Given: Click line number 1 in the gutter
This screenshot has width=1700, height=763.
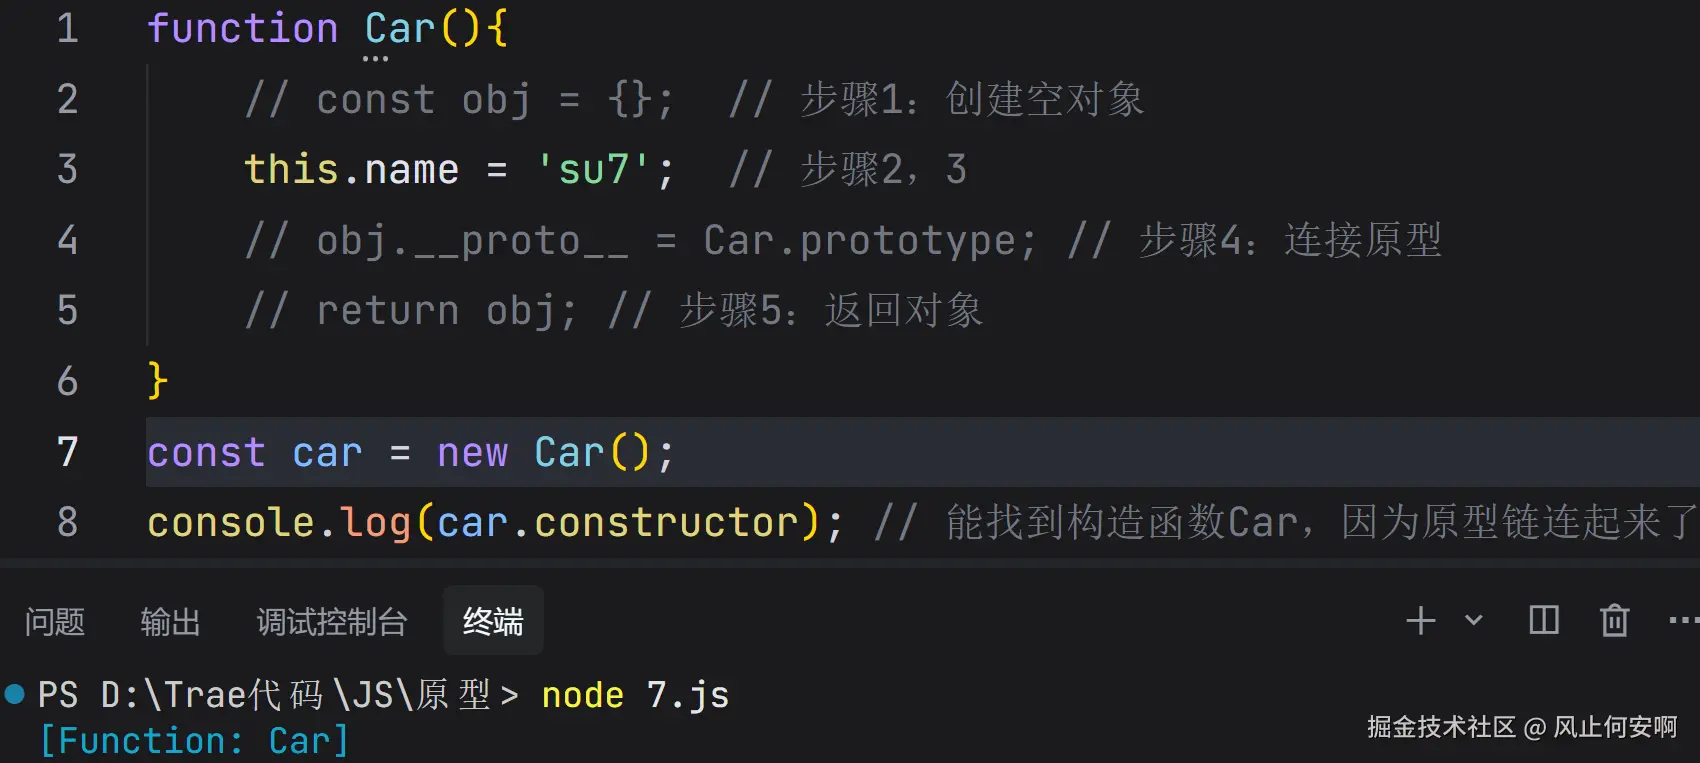Looking at the screenshot, I should pyautogui.click(x=67, y=28).
